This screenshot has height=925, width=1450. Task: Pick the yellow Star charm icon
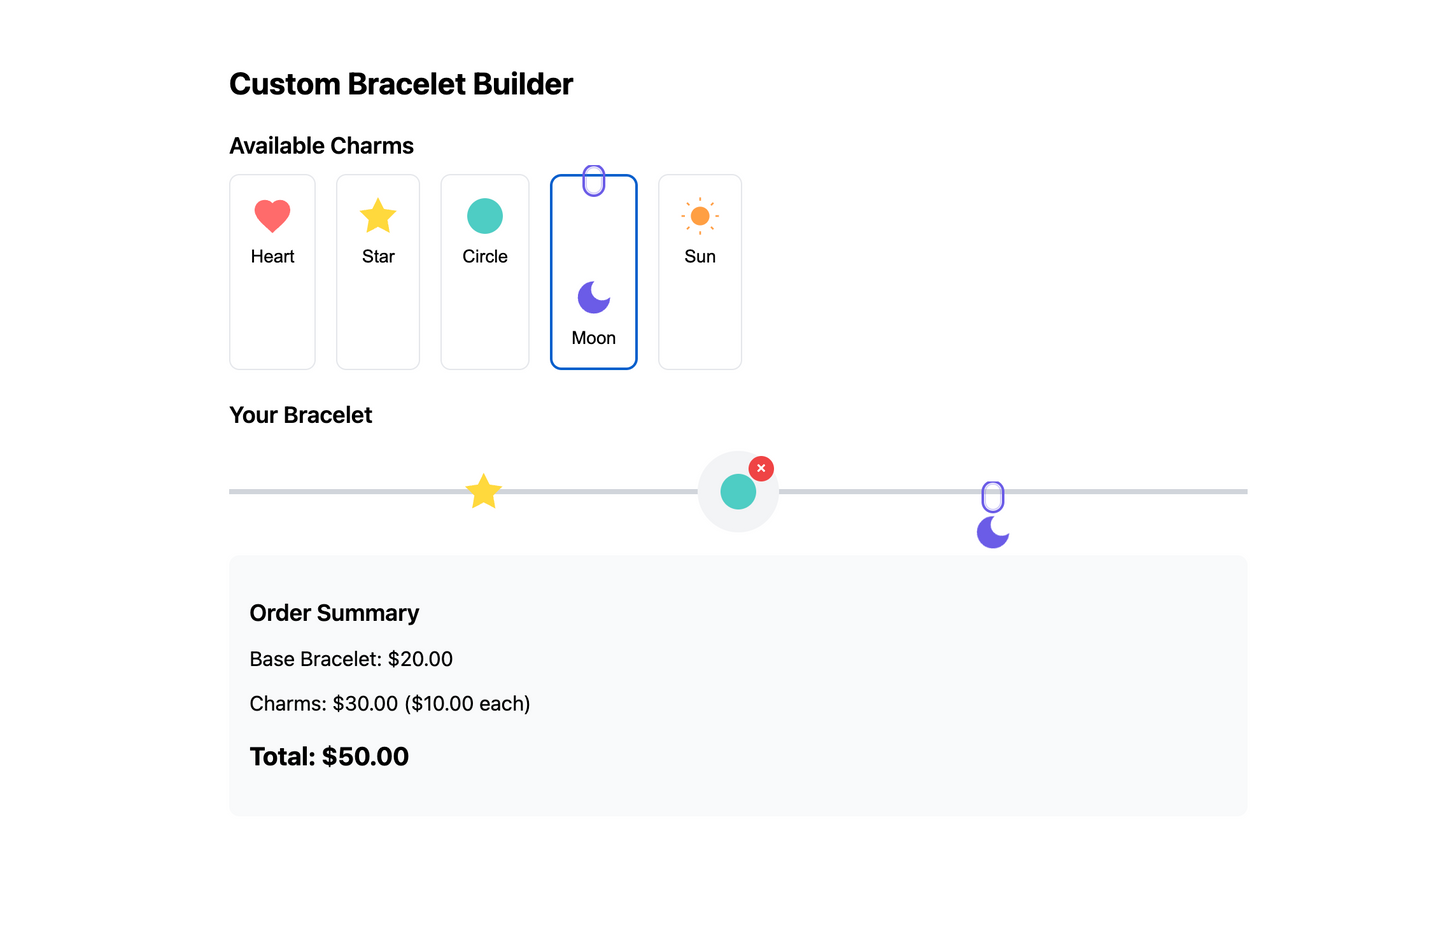click(378, 216)
